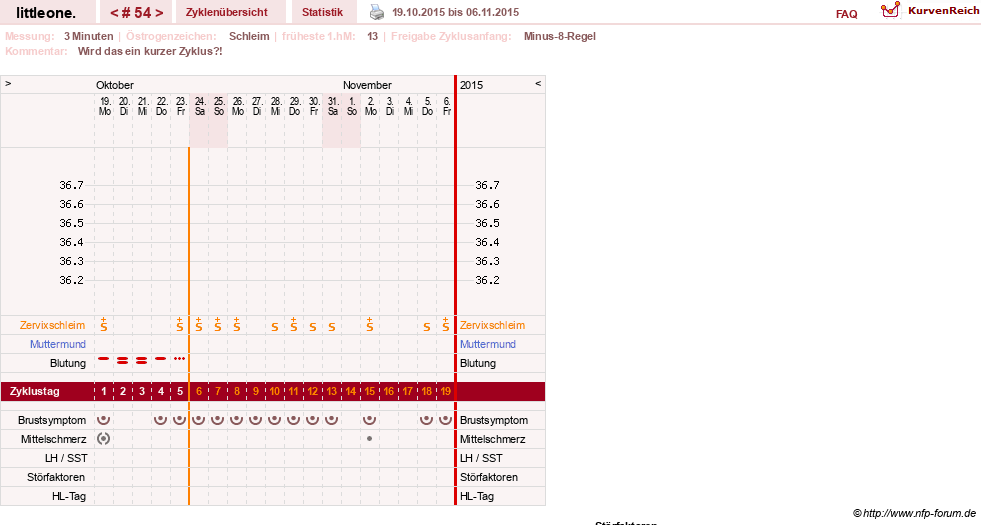This screenshot has height=525, width=981.
Task: Click the Muttermund label on left
Action: point(58,344)
